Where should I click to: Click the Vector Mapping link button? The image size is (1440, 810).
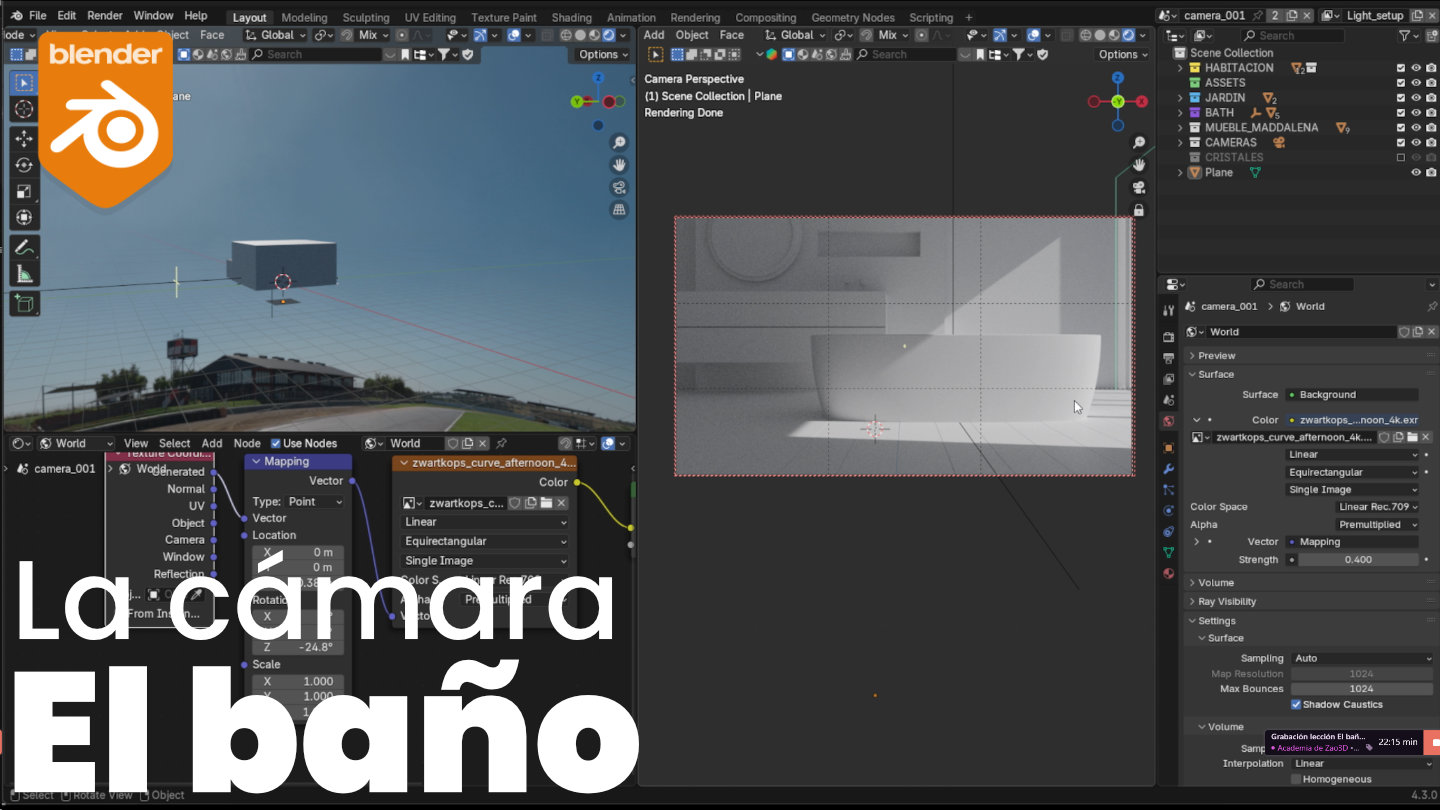[x=1352, y=542]
